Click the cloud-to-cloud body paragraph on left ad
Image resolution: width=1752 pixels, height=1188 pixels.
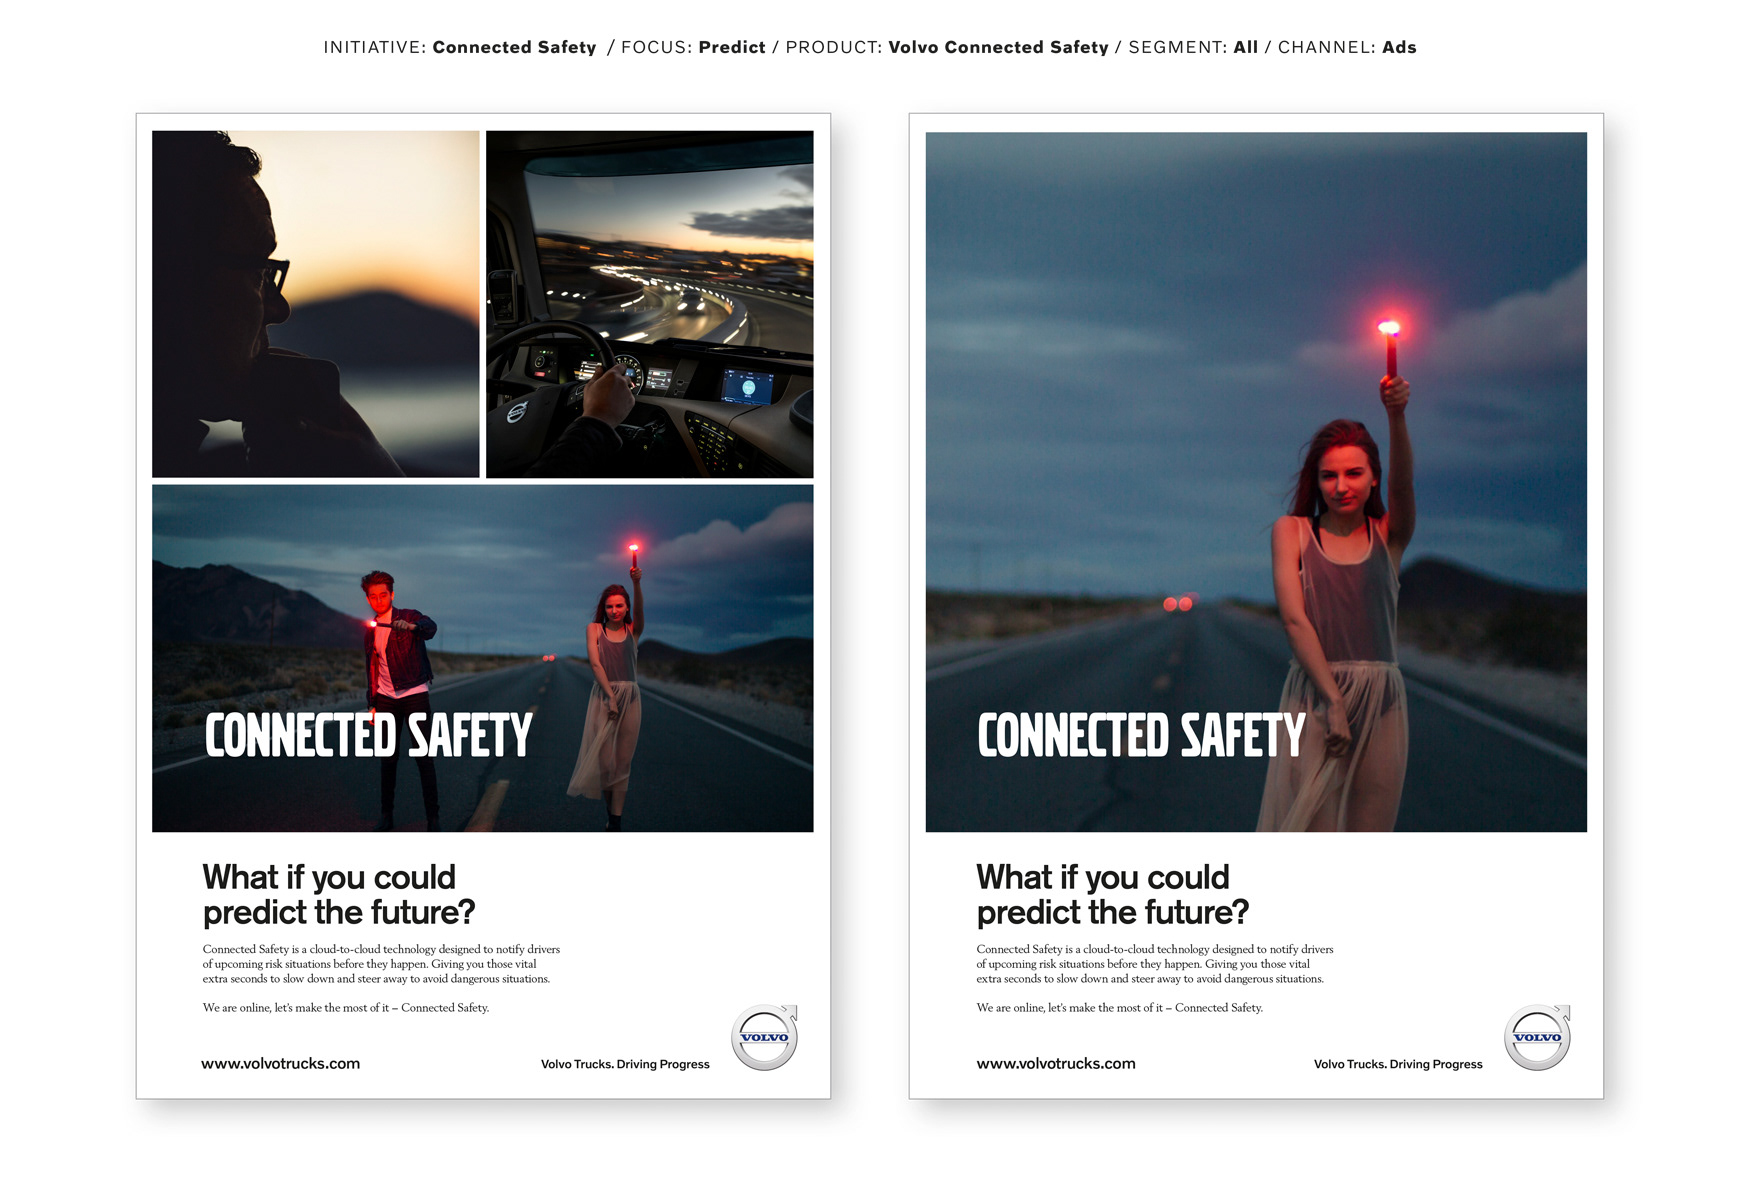coord(381,964)
